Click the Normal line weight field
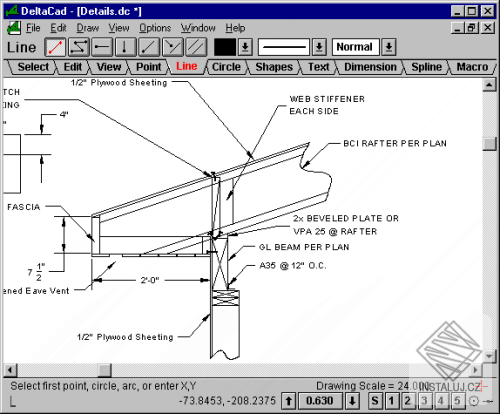Viewport: 500px width, 414px height. tap(355, 47)
